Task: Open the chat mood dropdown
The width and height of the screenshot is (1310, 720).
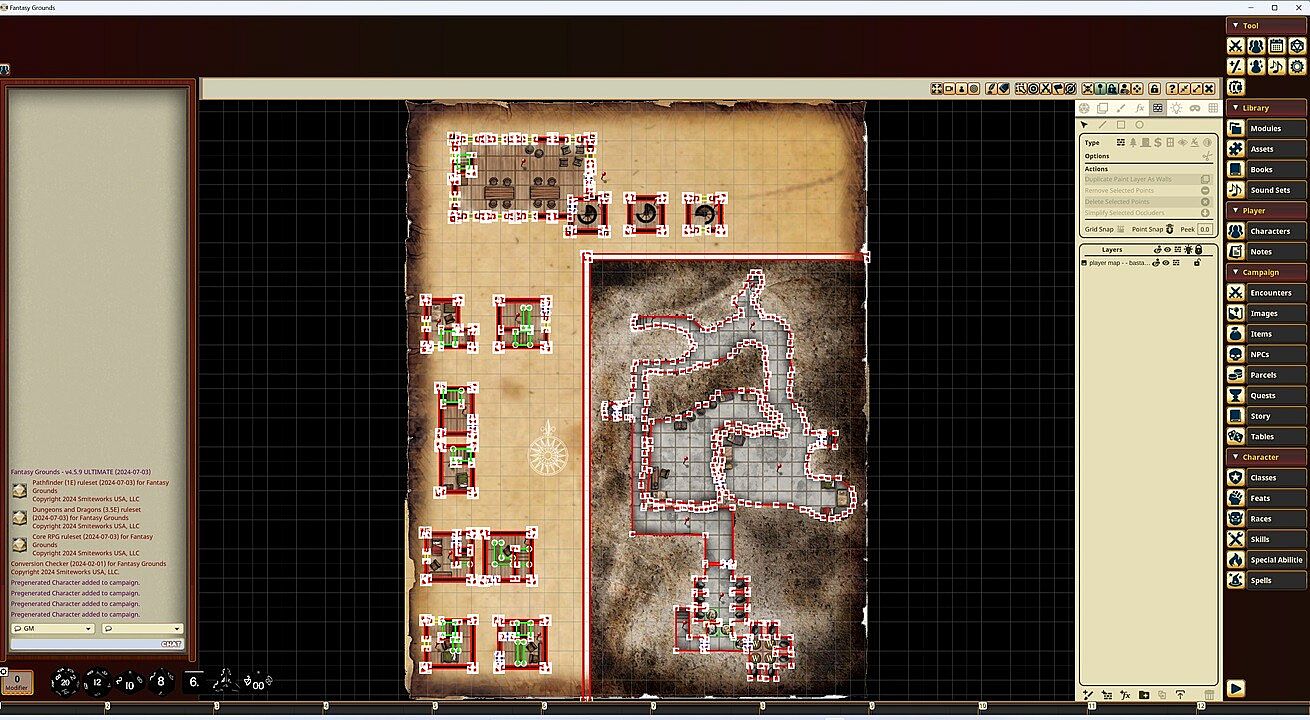Action: click(142, 629)
